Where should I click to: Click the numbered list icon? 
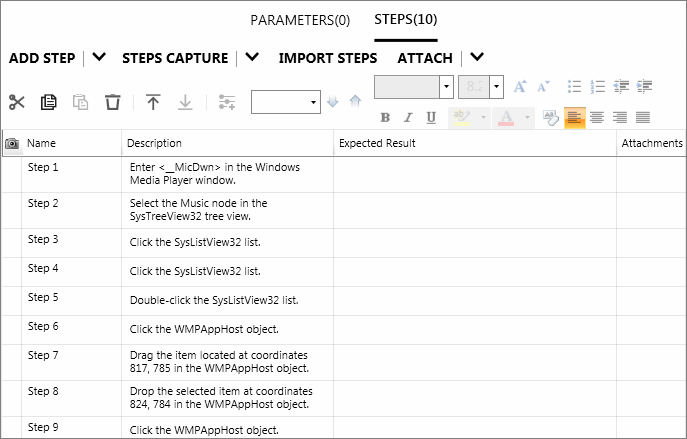pyautogui.click(x=598, y=87)
